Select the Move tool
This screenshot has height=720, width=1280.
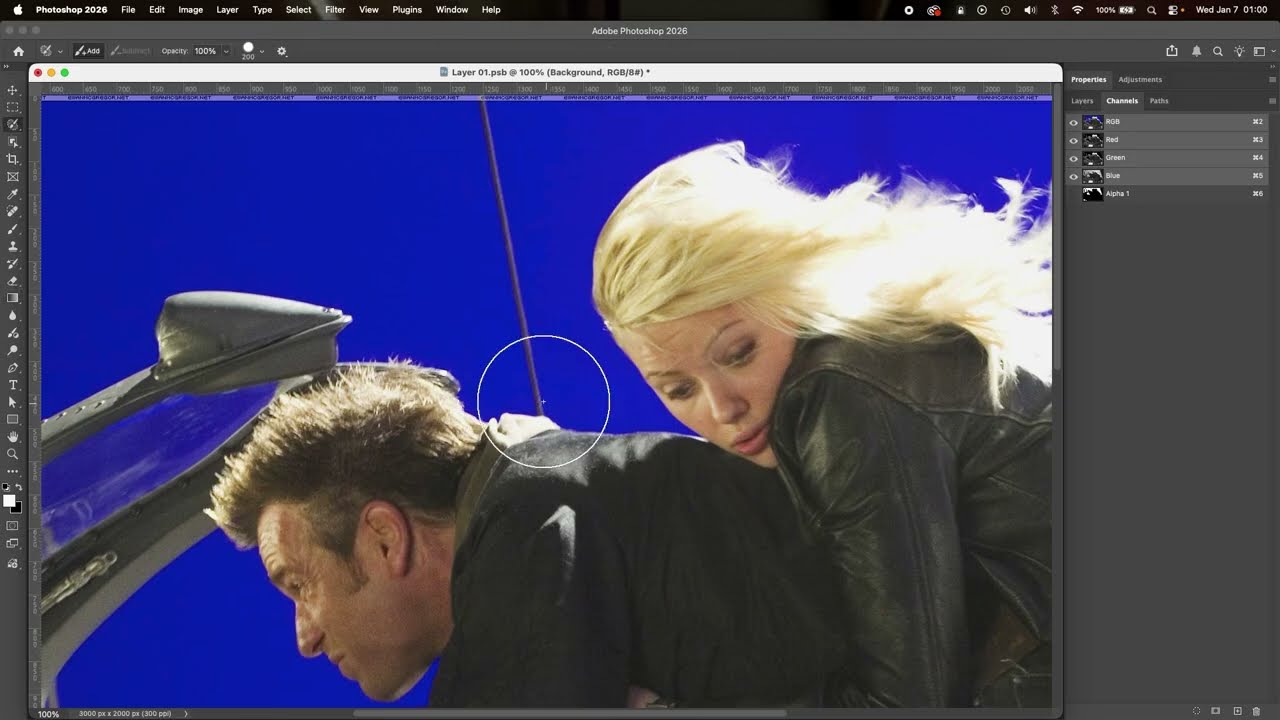coord(13,90)
